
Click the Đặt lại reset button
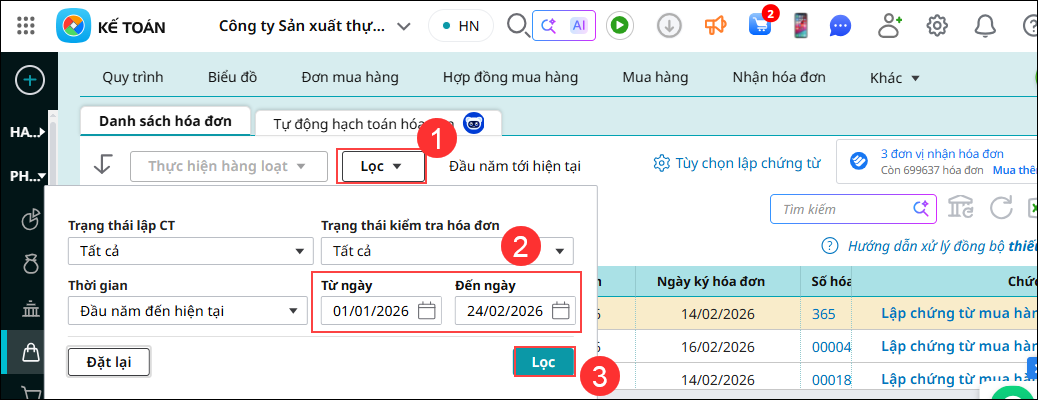(x=108, y=361)
